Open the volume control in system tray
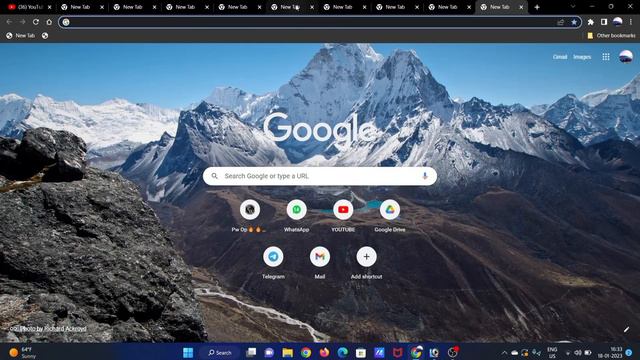This screenshot has height=360, width=640. [578, 353]
